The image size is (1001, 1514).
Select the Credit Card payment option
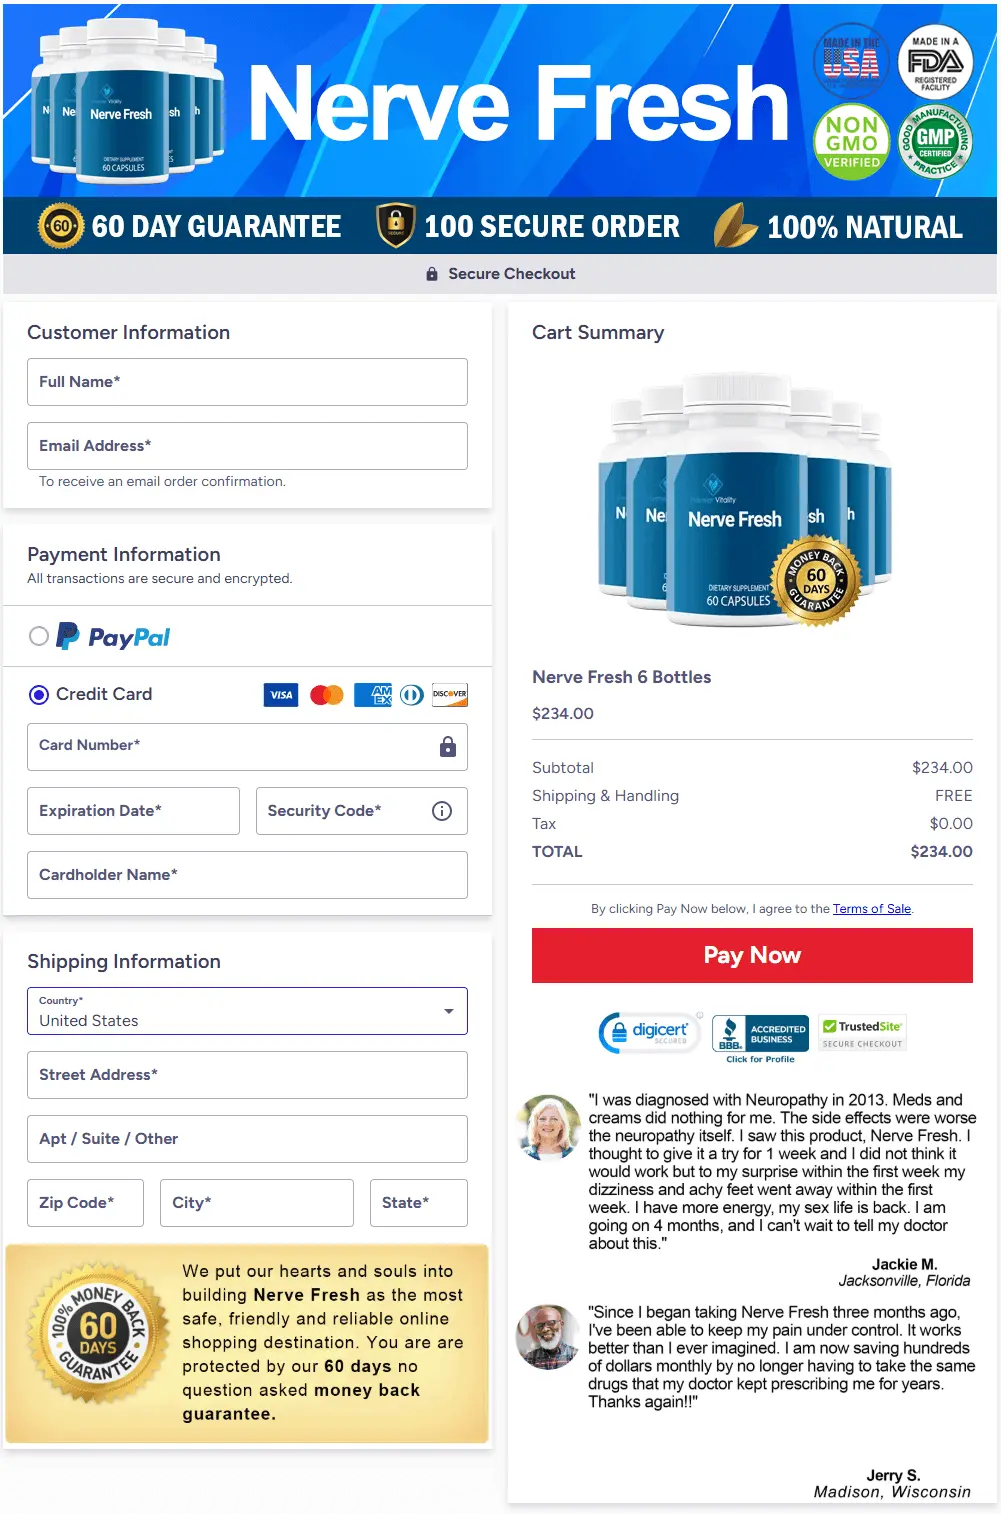(x=39, y=694)
